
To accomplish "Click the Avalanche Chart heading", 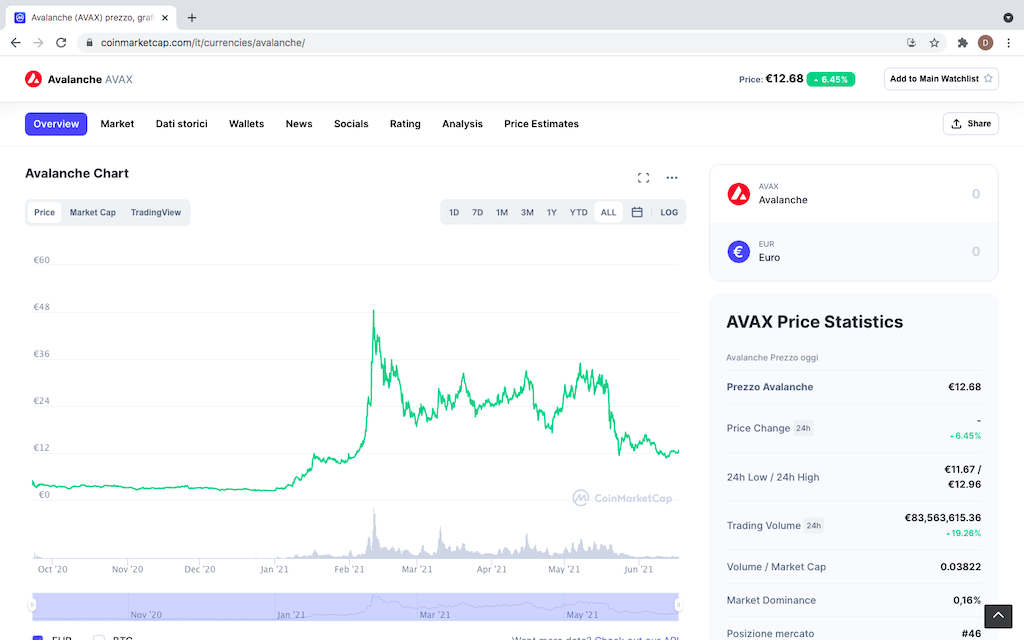I will pyautogui.click(x=77, y=173).
